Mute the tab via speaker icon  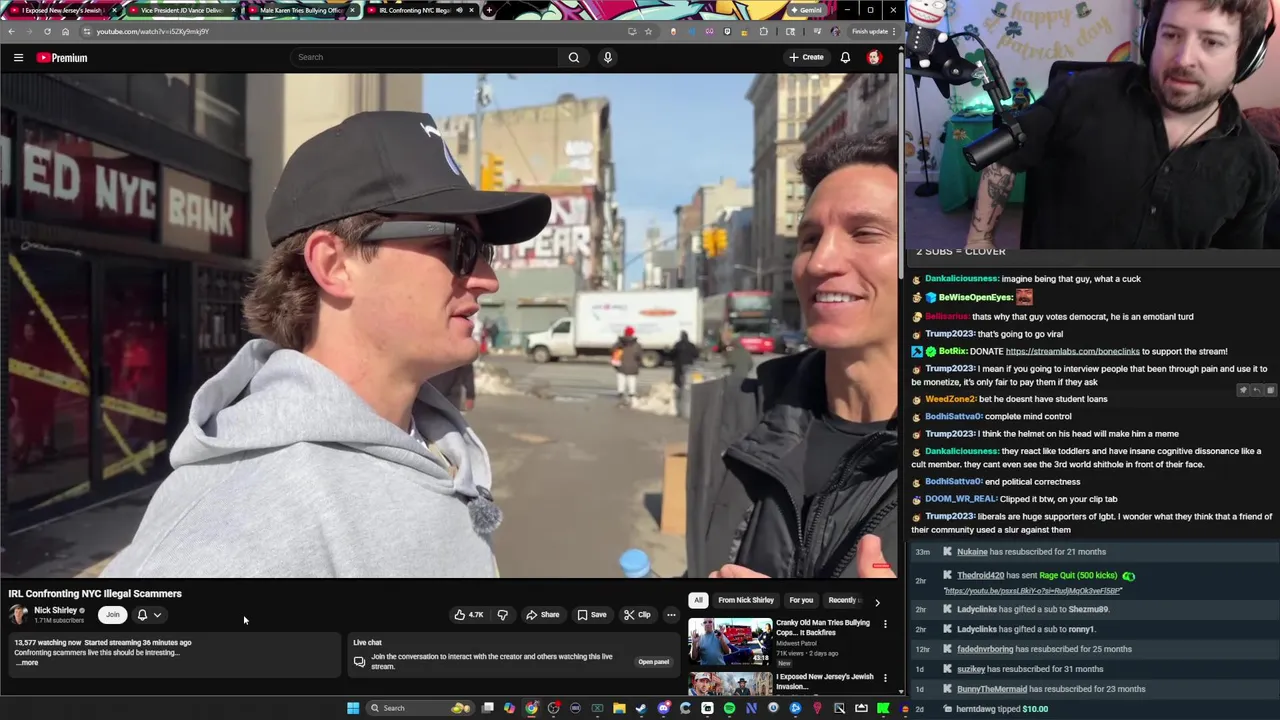[459, 10]
